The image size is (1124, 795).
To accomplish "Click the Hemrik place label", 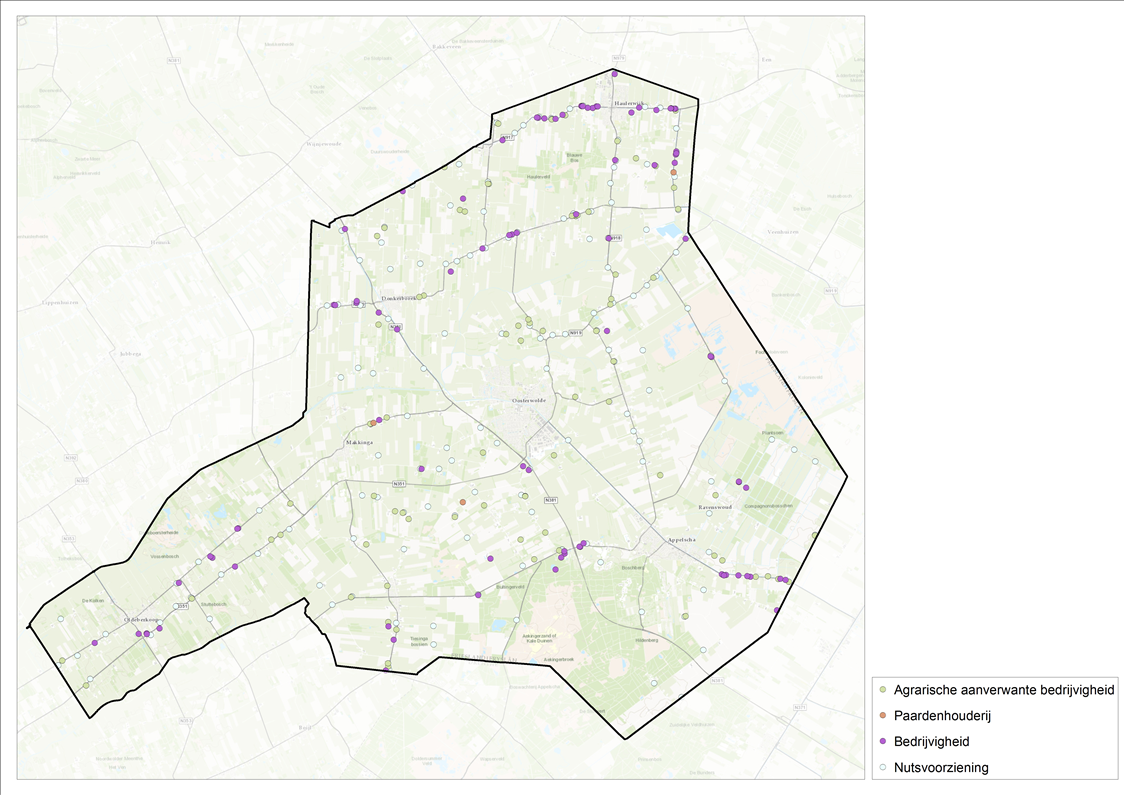I will 161,242.
